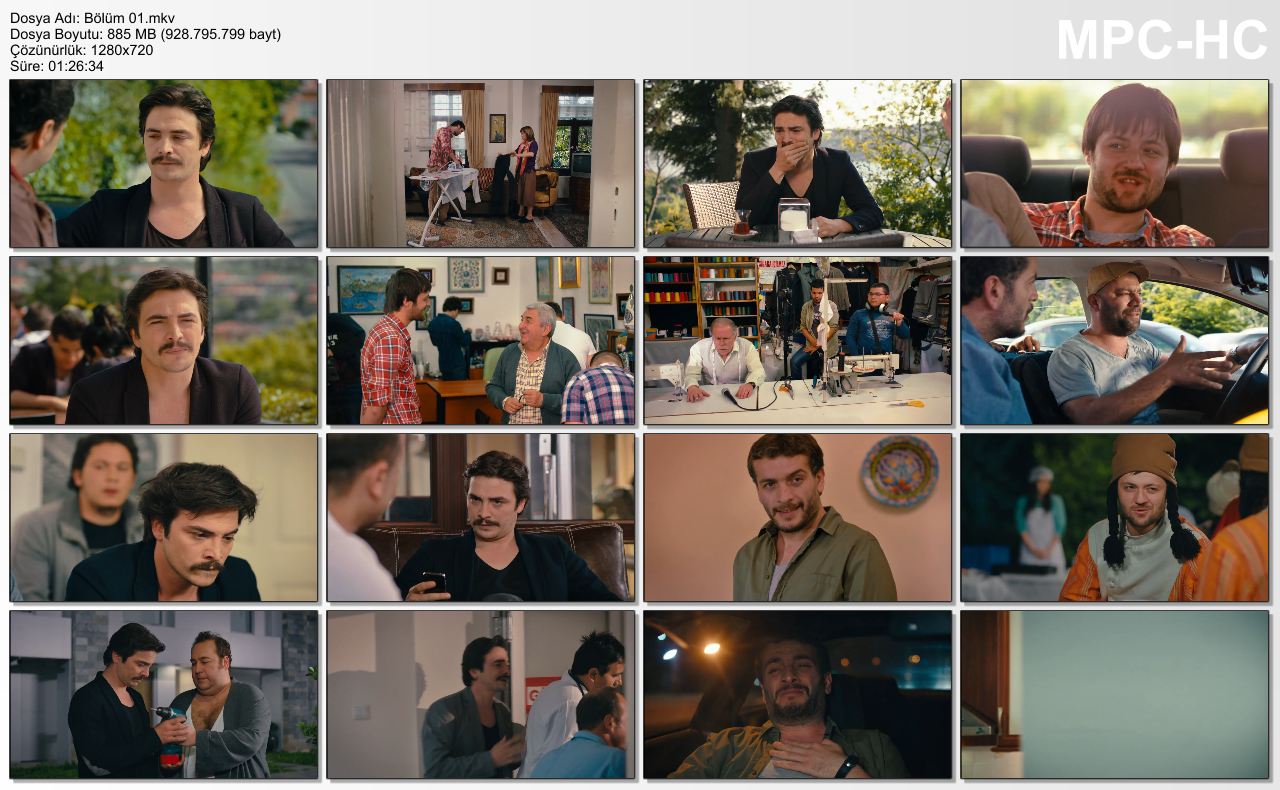
Task: Open thumbnail of man in brown beanie with braids
Action: click(x=1115, y=518)
